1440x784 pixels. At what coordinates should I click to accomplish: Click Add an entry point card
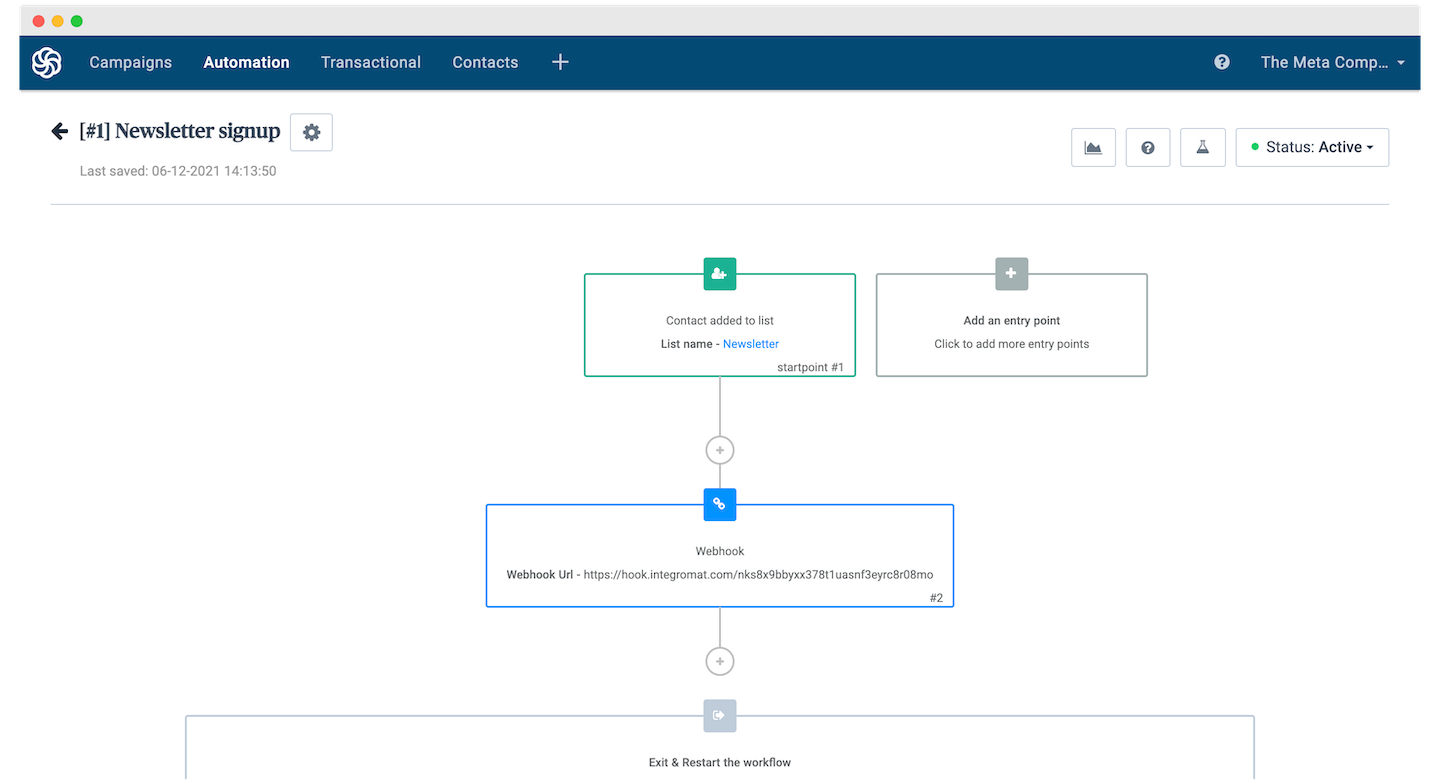pos(1012,325)
